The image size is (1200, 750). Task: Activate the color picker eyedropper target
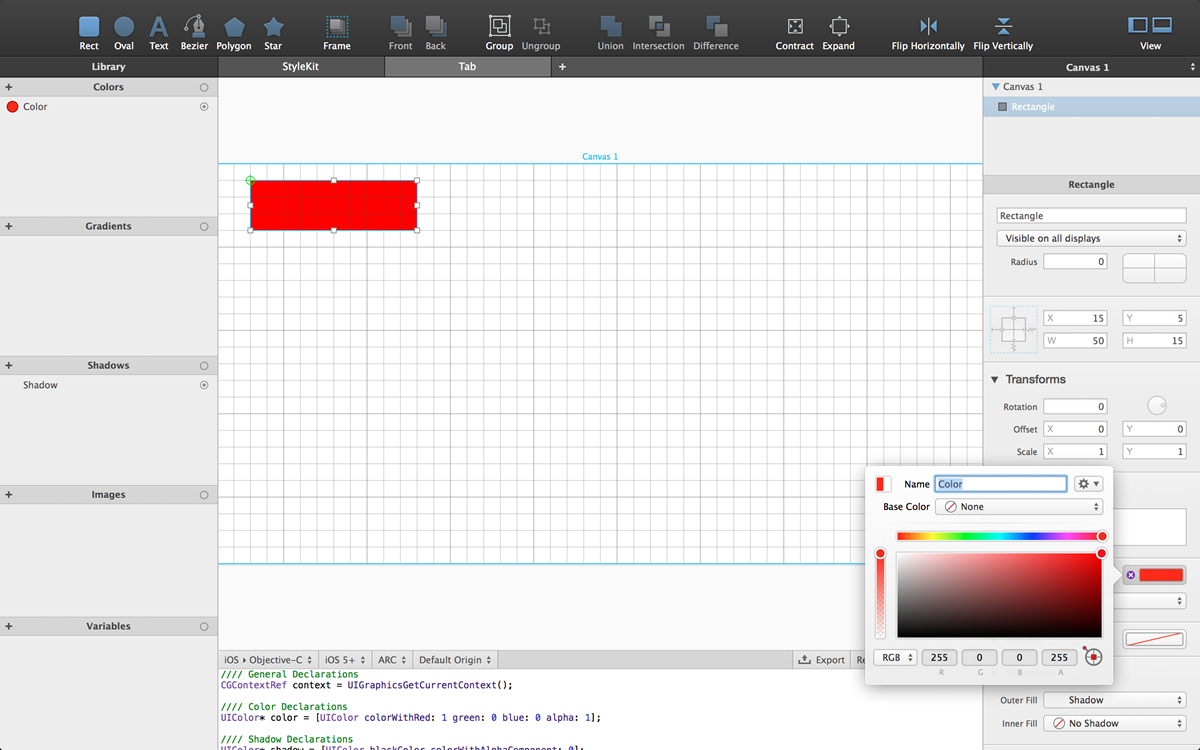1093,657
